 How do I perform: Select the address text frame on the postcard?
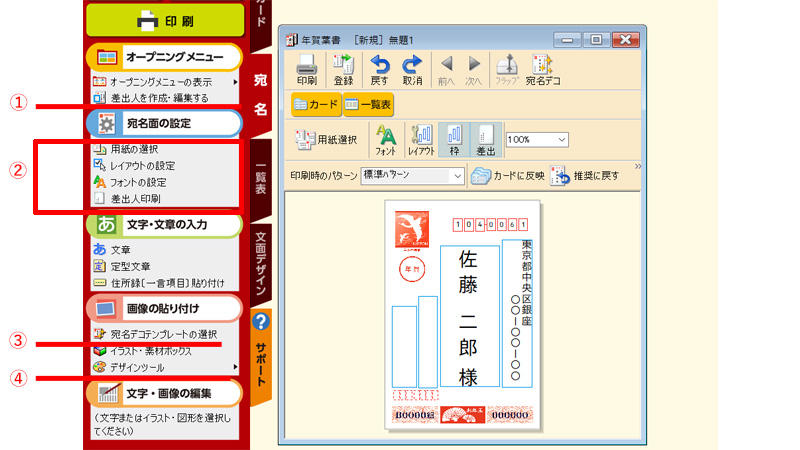pos(517,313)
